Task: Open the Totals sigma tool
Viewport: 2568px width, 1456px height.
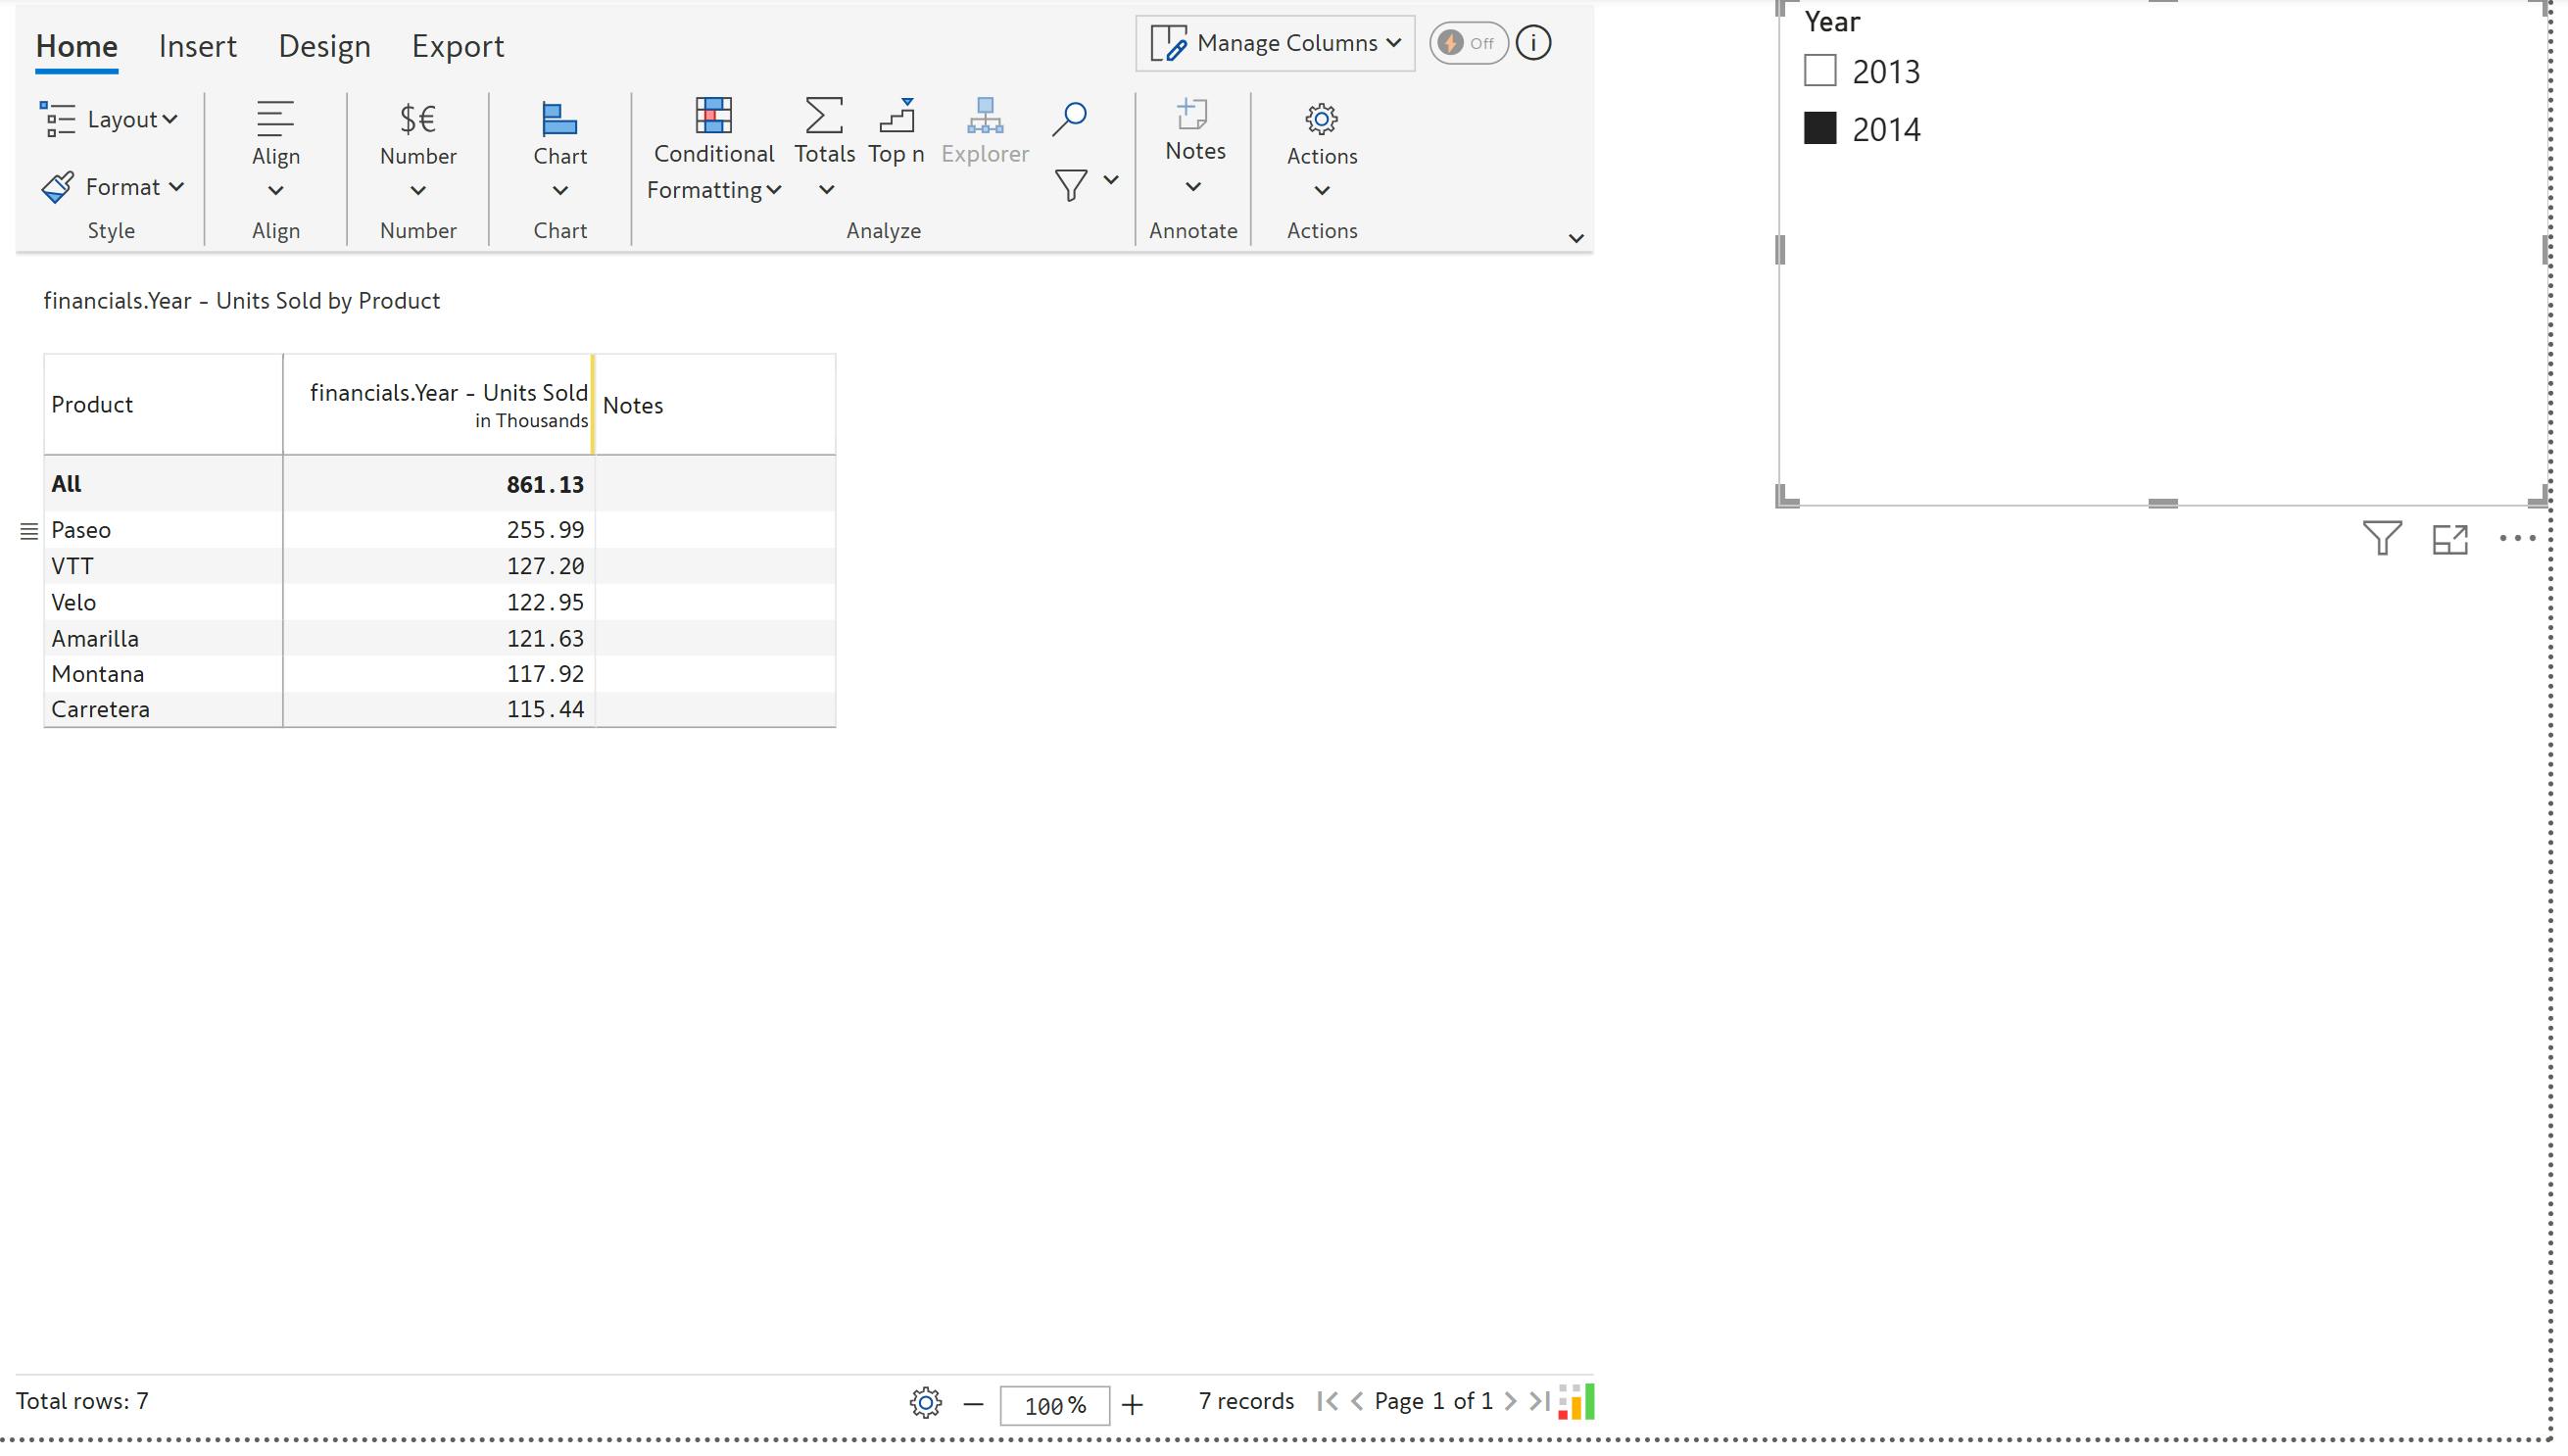Action: (x=824, y=116)
